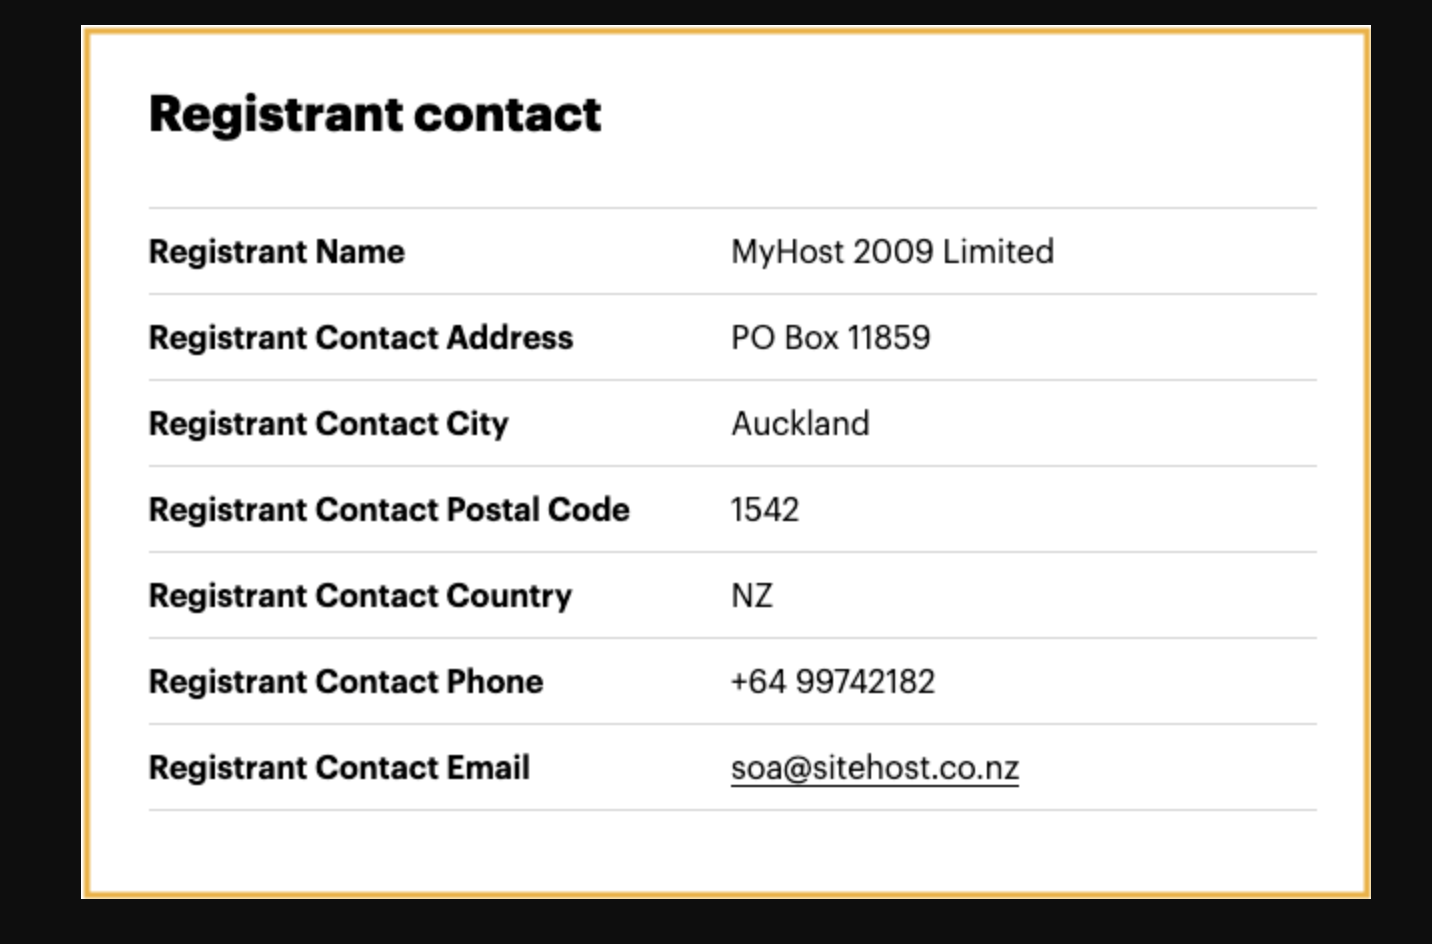Click the Registrant Name label
This screenshot has width=1432, height=944.
pyautogui.click(x=277, y=252)
